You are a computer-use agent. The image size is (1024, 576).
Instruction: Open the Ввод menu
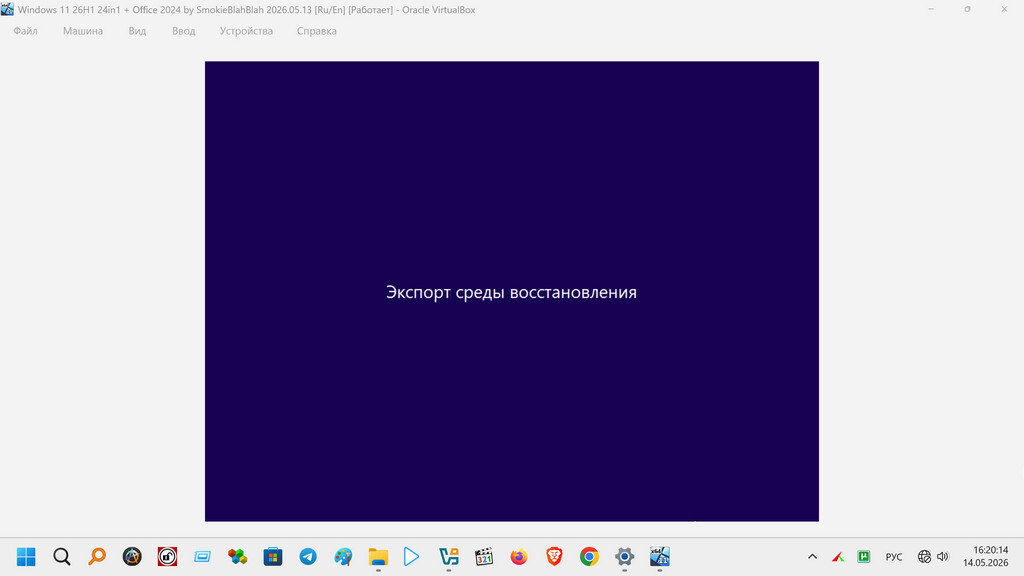point(184,31)
